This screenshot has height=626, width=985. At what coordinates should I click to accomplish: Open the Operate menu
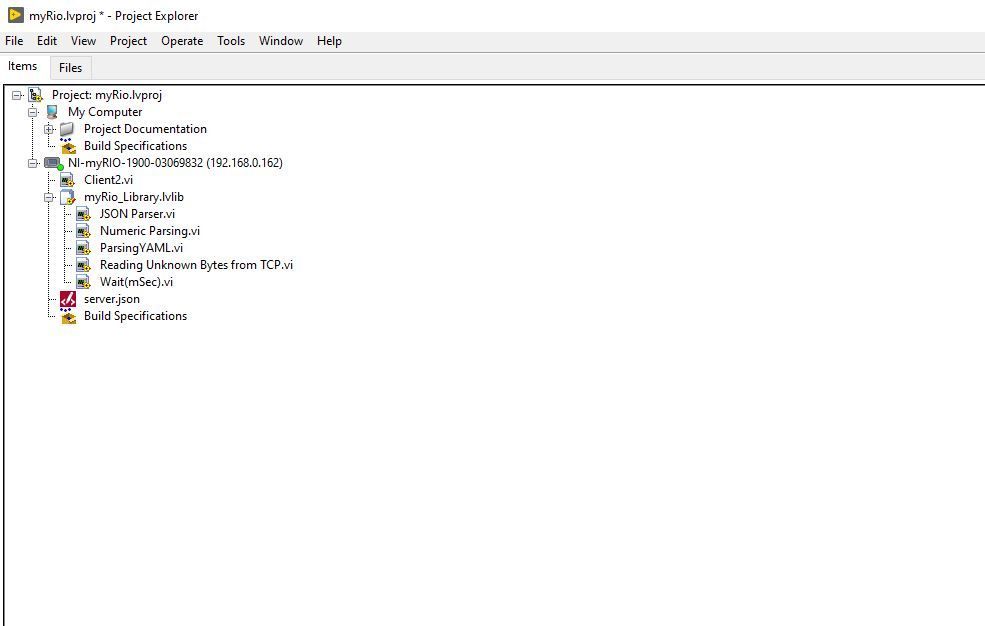182,41
